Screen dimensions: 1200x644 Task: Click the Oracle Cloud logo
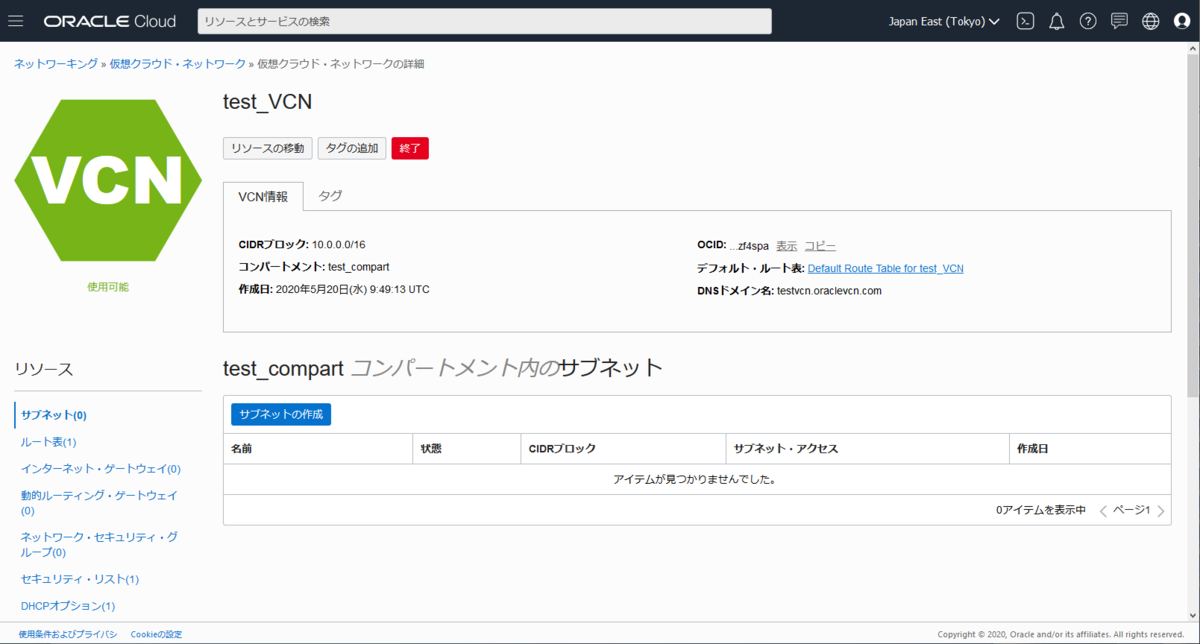[110, 21]
